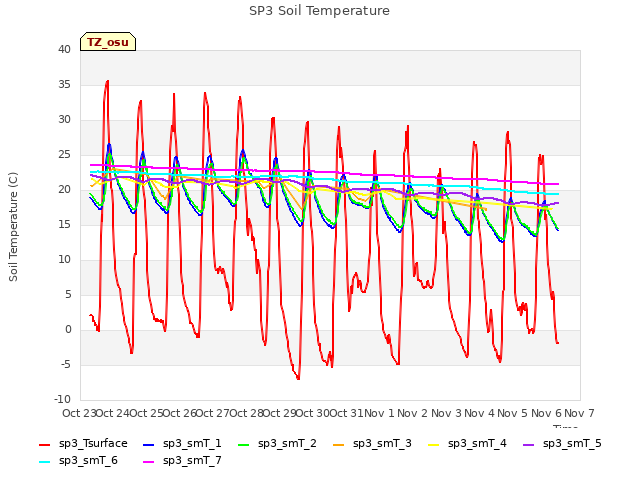The width and height of the screenshot is (640, 480).
Task: Click the Oct 31 x-axis tick label
Action: coord(346,413)
